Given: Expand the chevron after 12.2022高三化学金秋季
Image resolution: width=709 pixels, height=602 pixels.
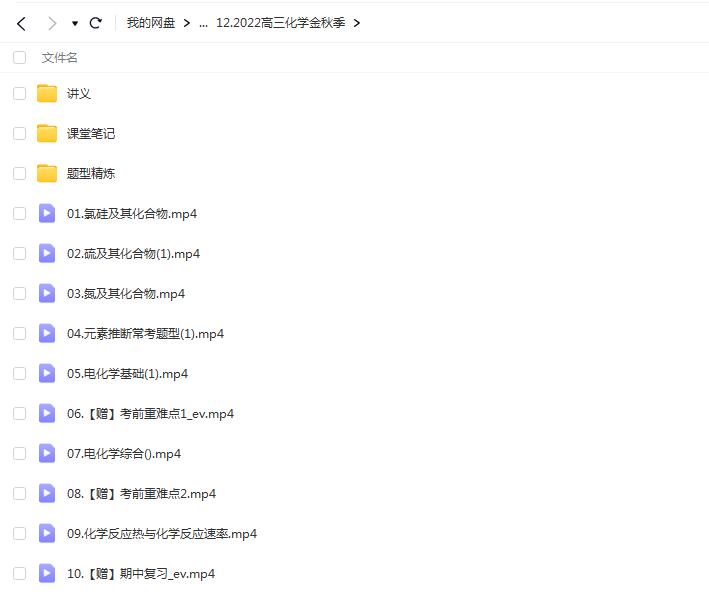Looking at the screenshot, I should click(357, 22).
